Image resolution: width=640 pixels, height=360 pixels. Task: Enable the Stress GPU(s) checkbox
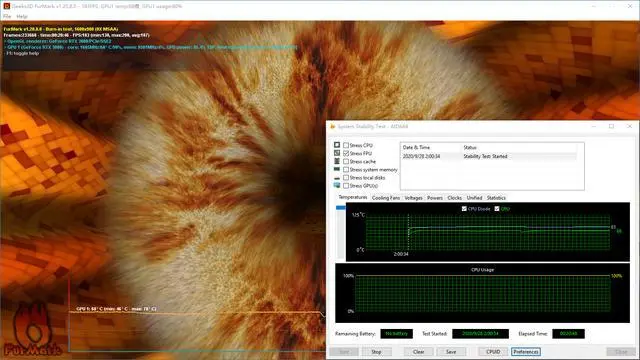coord(346,186)
